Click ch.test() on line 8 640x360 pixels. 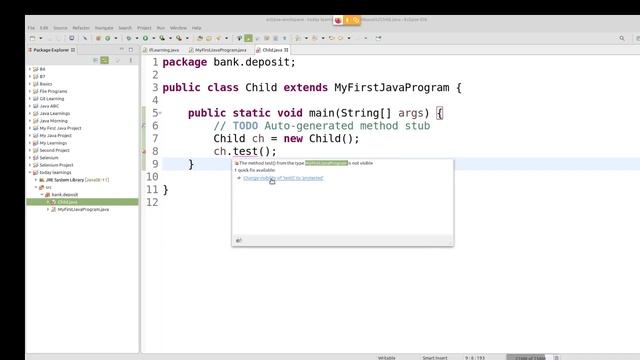[x=244, y=151]
